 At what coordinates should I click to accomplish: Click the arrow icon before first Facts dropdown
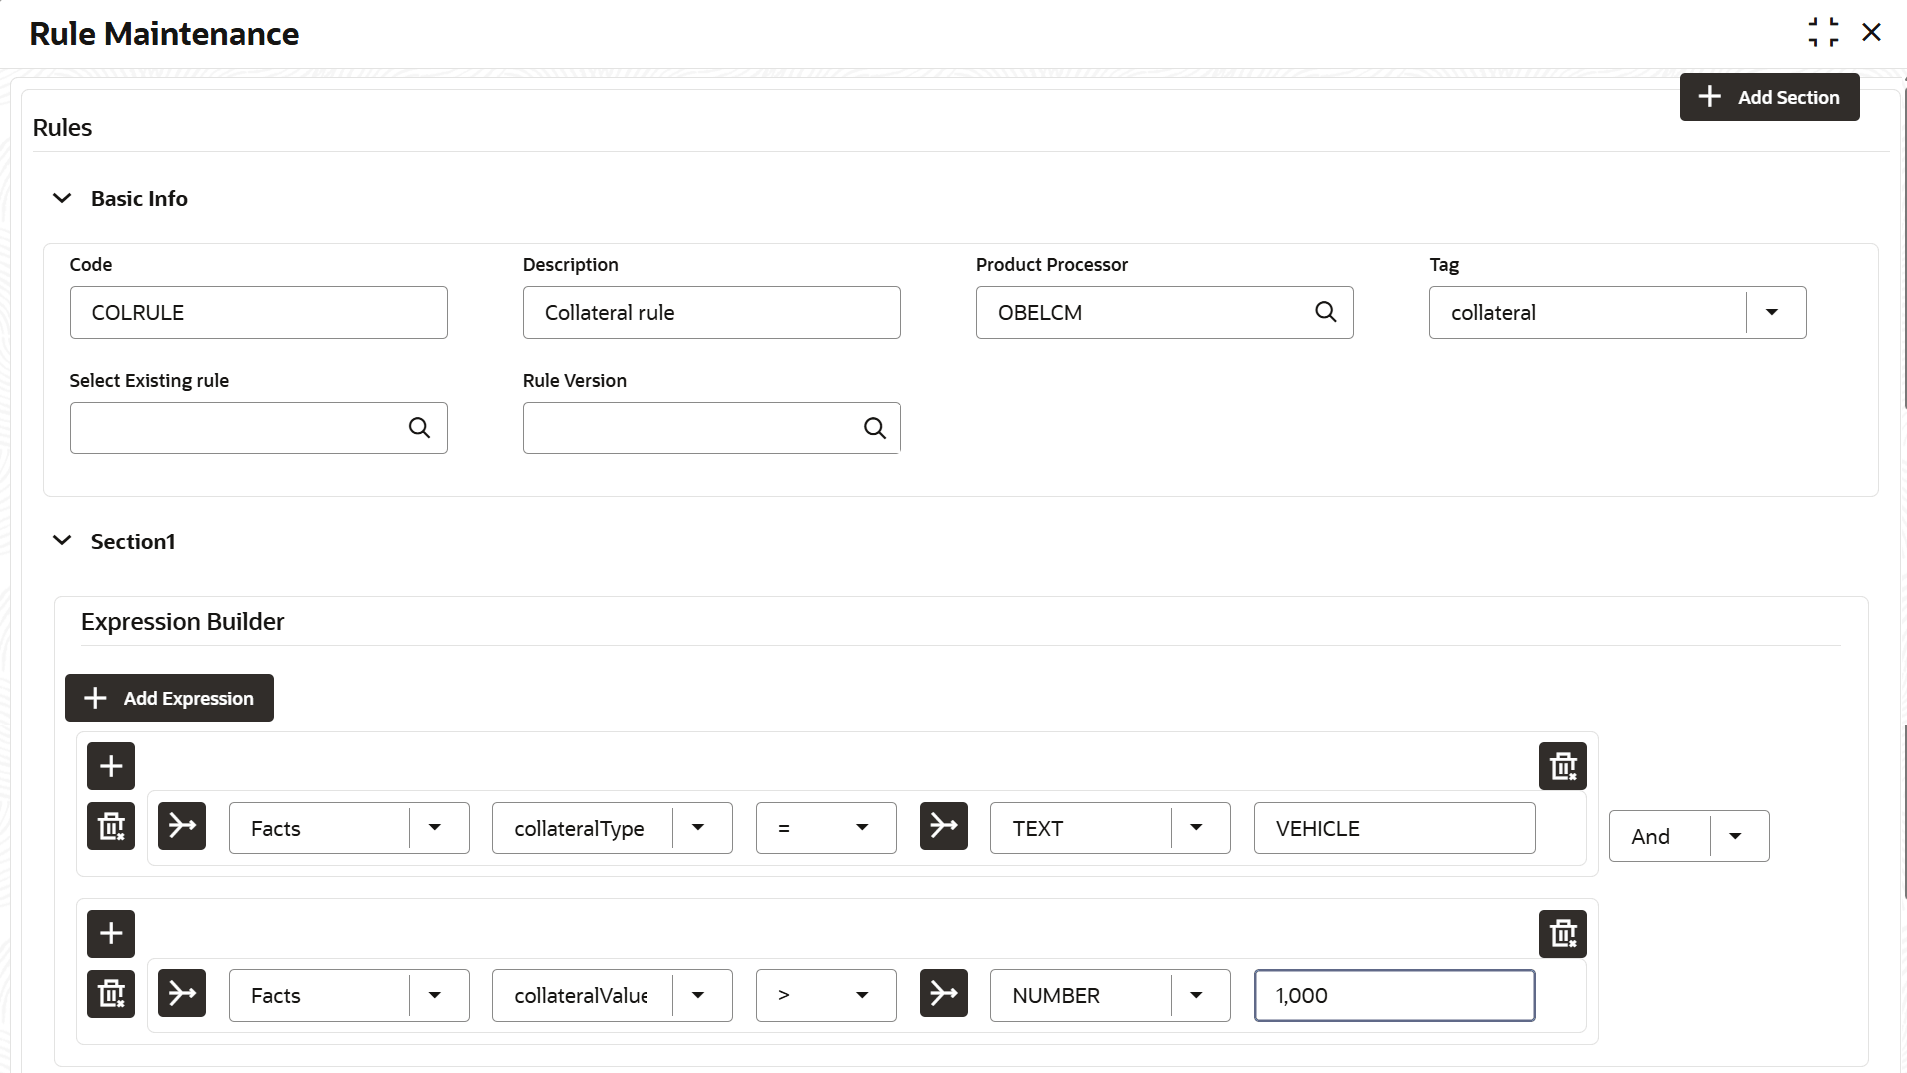coord(182,826)
